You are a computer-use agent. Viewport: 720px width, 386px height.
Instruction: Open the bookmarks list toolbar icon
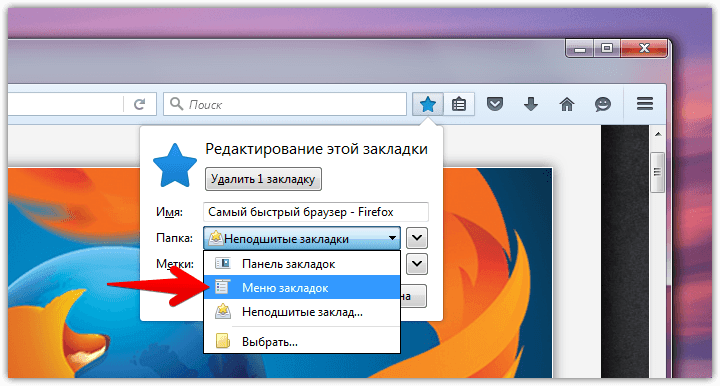pos(459,104)
